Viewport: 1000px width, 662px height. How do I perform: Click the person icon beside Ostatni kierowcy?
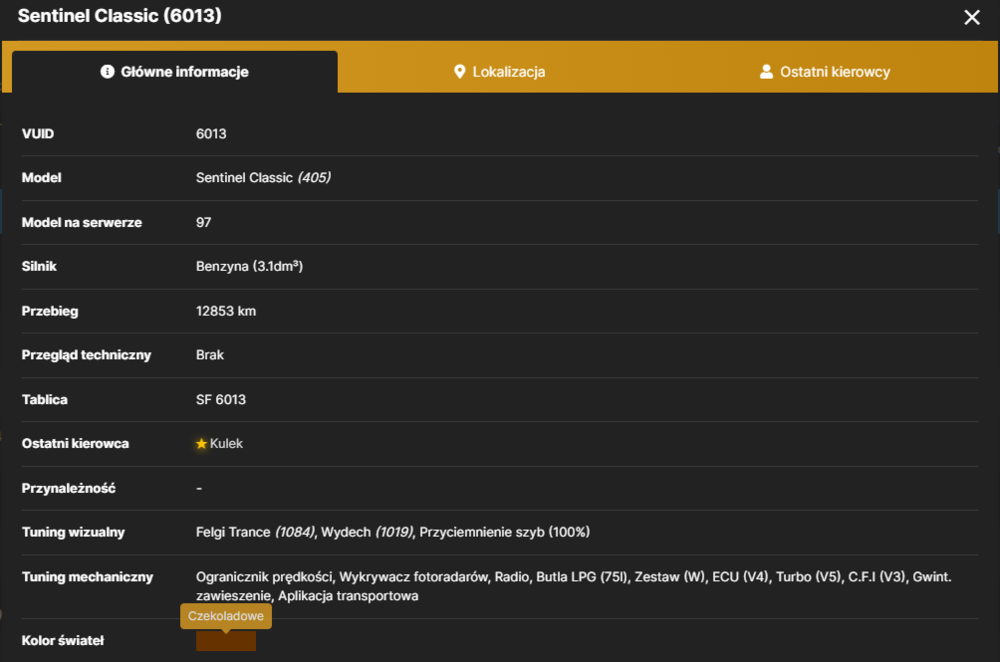click(x=766, y=71)
